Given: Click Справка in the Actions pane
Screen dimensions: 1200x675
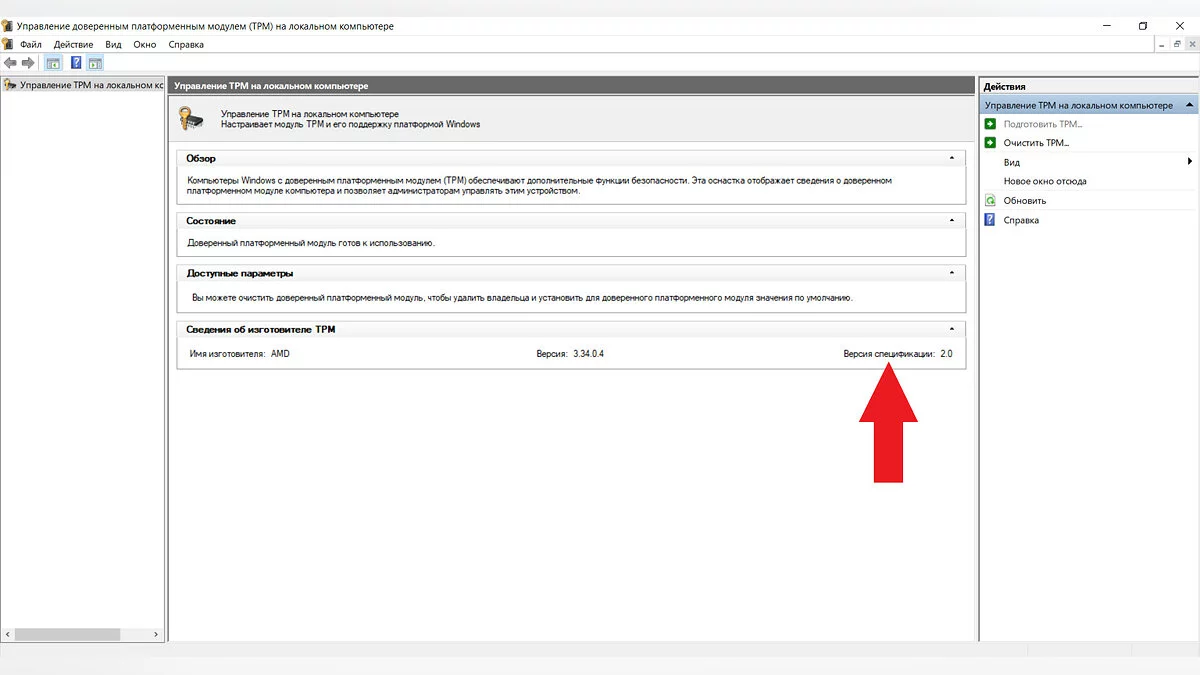Looking at the screenshot, I should coord(1021,220).
